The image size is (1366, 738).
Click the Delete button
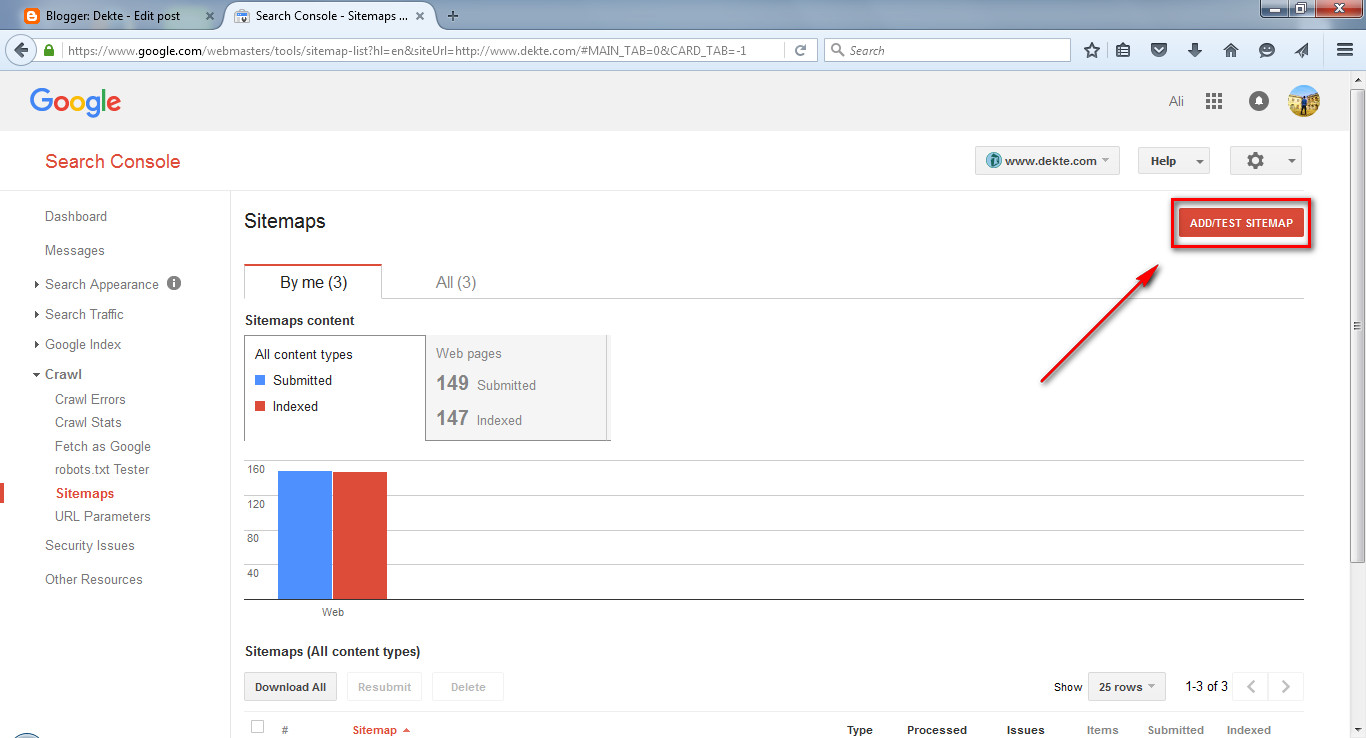click(468, 687)
